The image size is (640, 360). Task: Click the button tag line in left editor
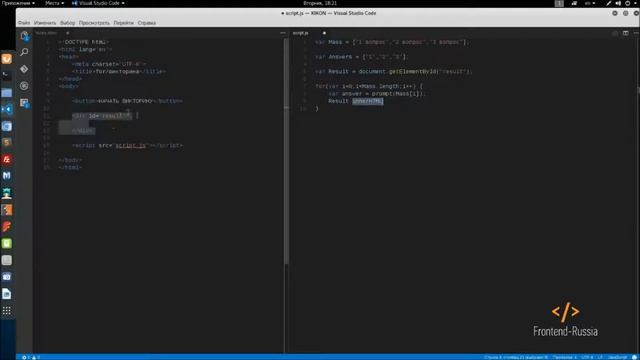click(x=127, y=101)
